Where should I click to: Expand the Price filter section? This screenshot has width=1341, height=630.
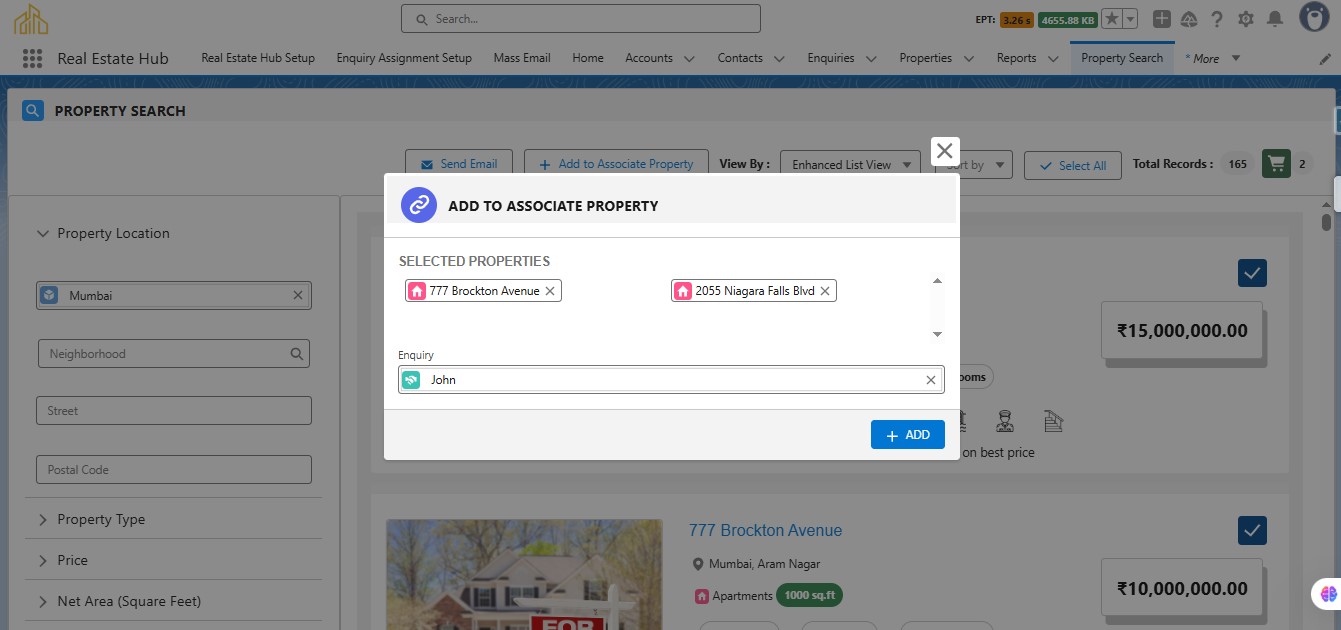(x=72, y=561)
